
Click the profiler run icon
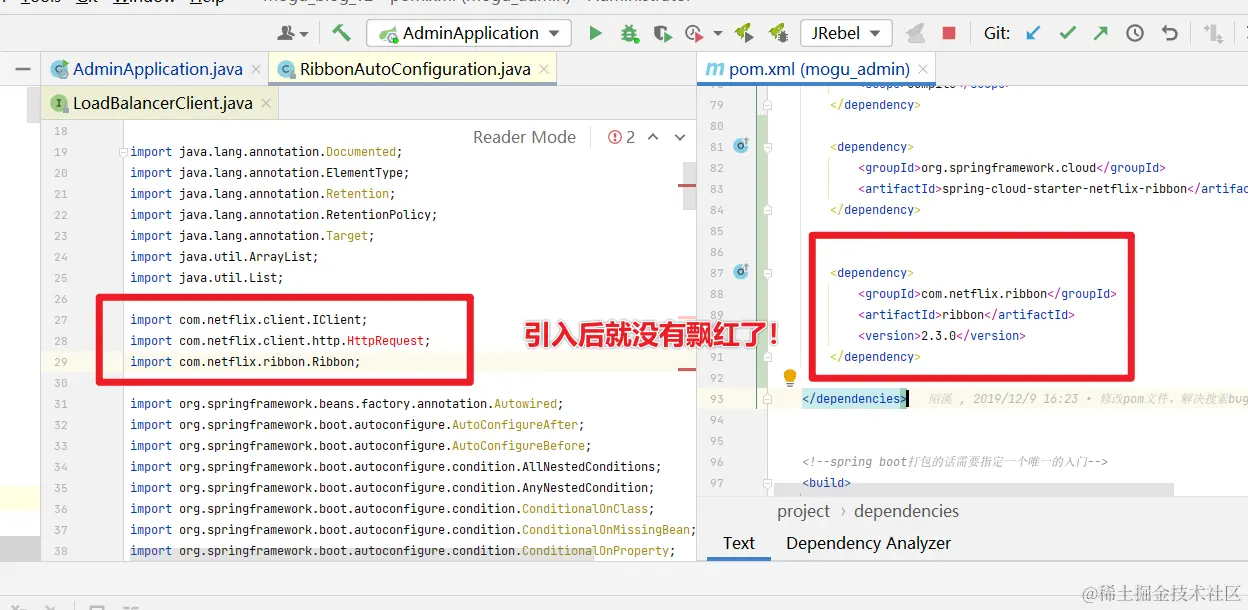click(694, 33)
